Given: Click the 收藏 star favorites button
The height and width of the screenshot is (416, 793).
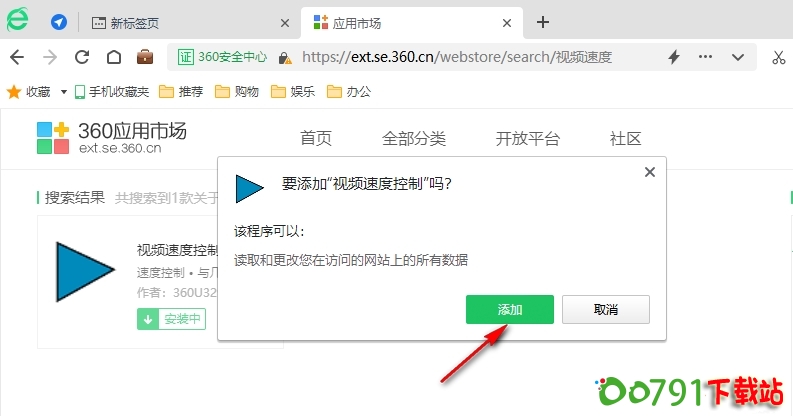Looking at the screenshot, I should pyautogui.click(x=28, y=91).
